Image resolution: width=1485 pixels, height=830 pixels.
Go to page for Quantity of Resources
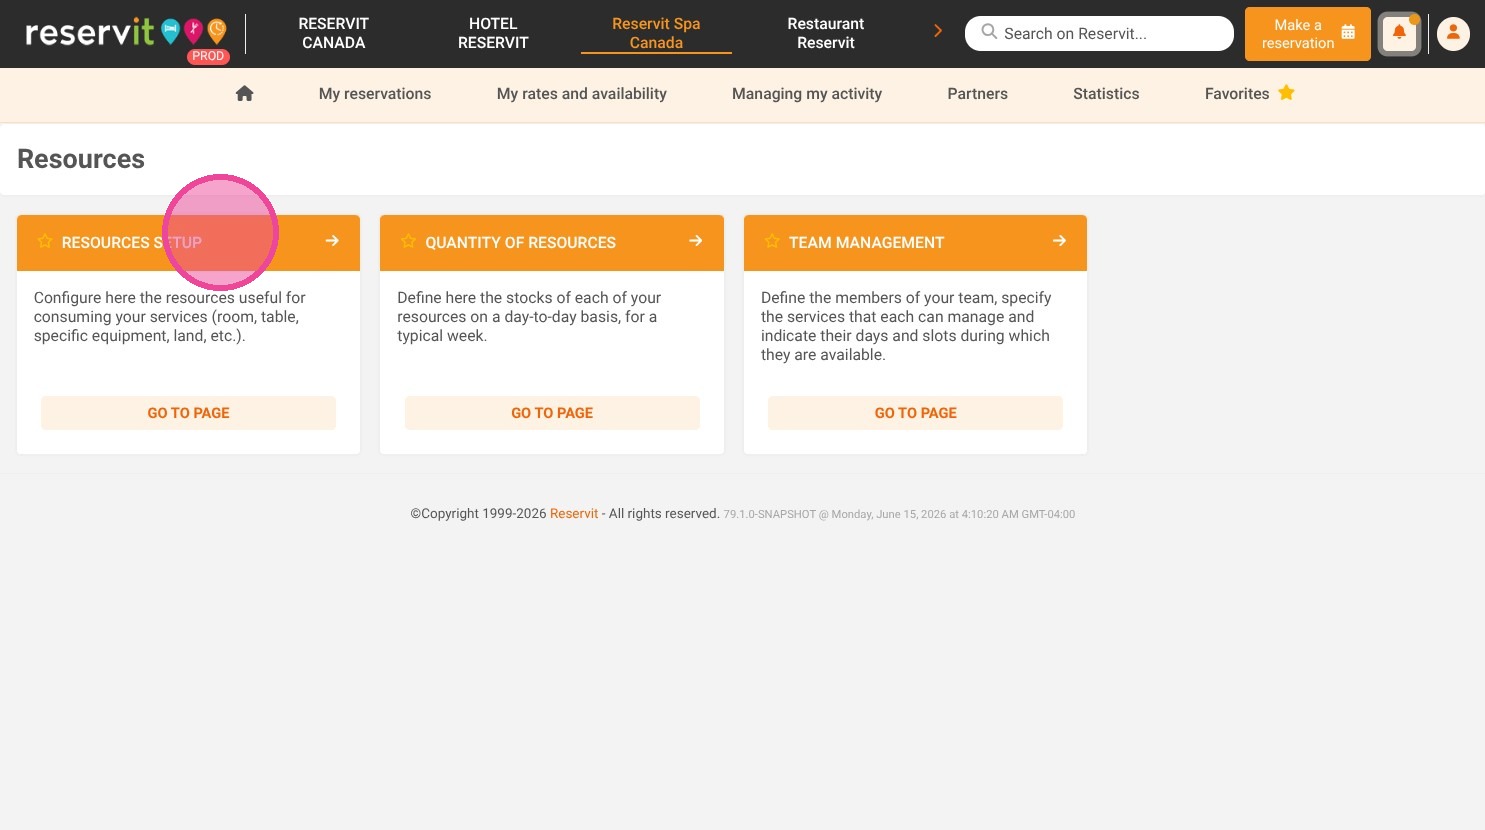coord(552,413)
